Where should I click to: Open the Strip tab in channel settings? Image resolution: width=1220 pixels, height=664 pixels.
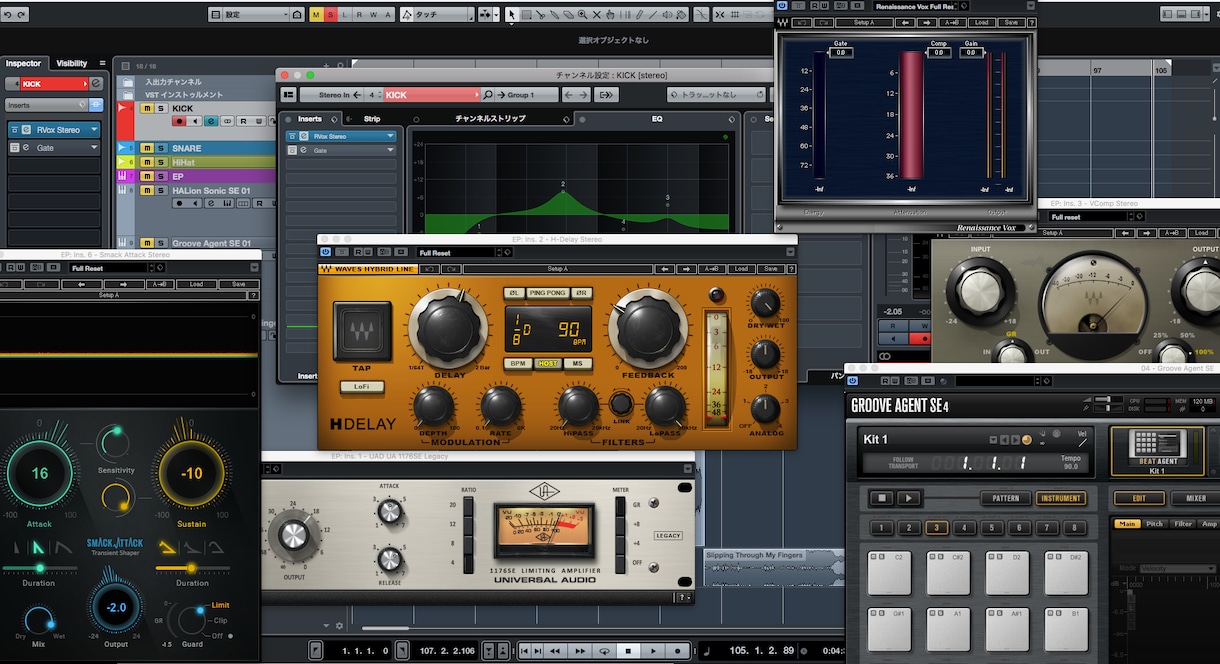coord(372,119)
